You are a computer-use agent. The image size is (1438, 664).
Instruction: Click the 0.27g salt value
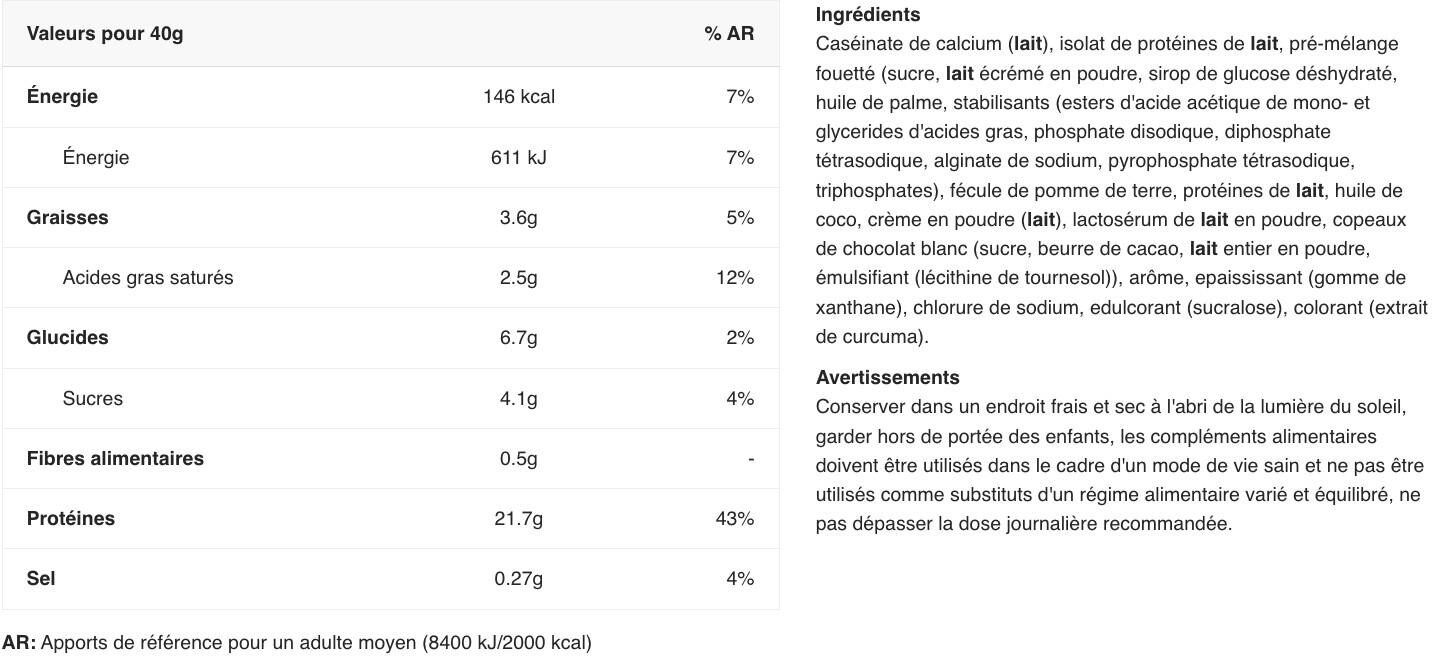(x=518, y=579)
